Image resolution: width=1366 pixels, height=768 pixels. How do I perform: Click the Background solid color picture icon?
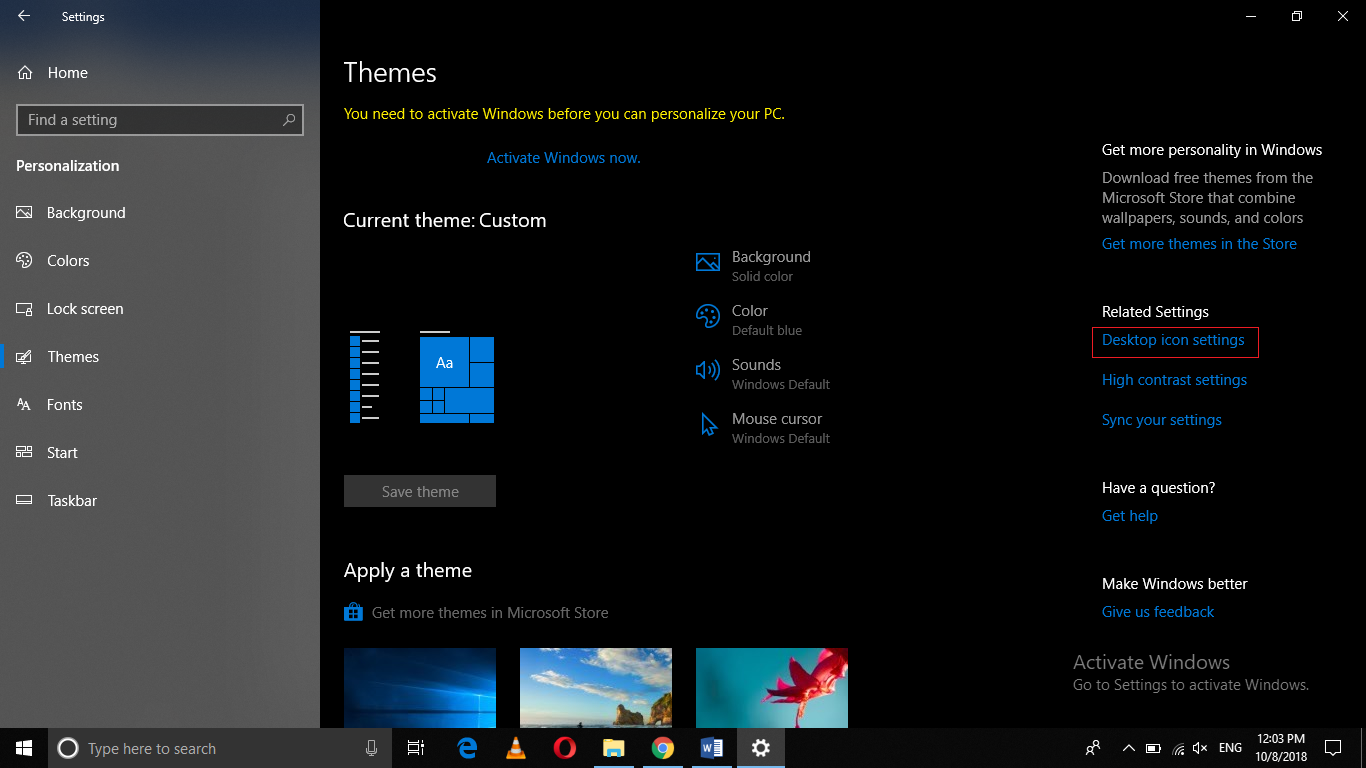[707, 262]
